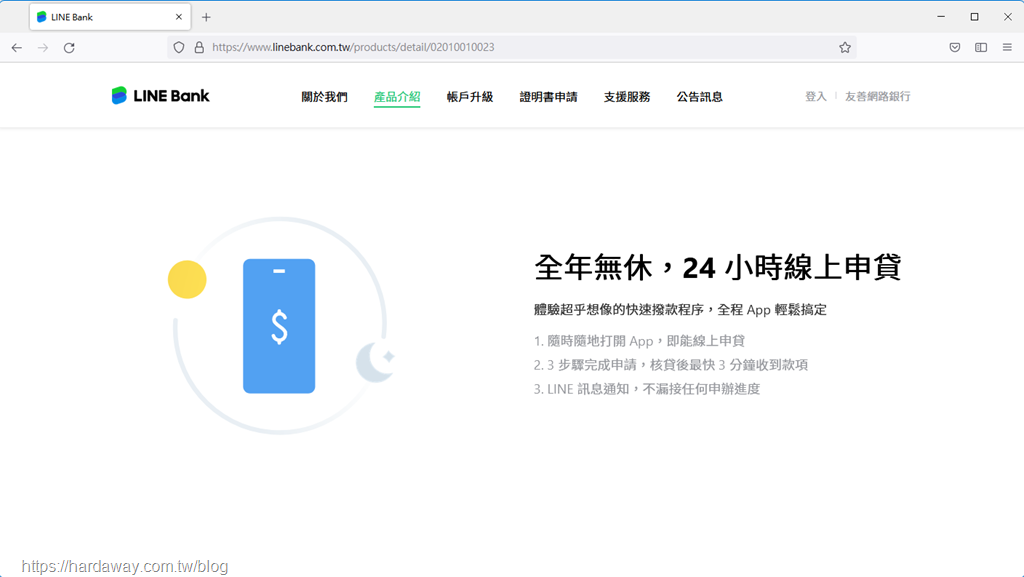The image size is (1024, 577).
Task: Reload the page with the refresh icon
Action: click(69, 48)
